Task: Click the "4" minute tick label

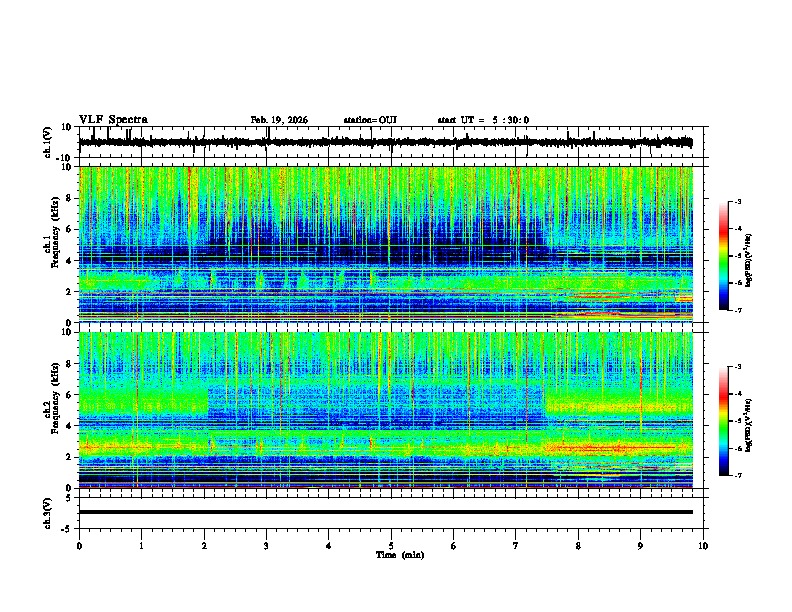Action: pos(329,546)
